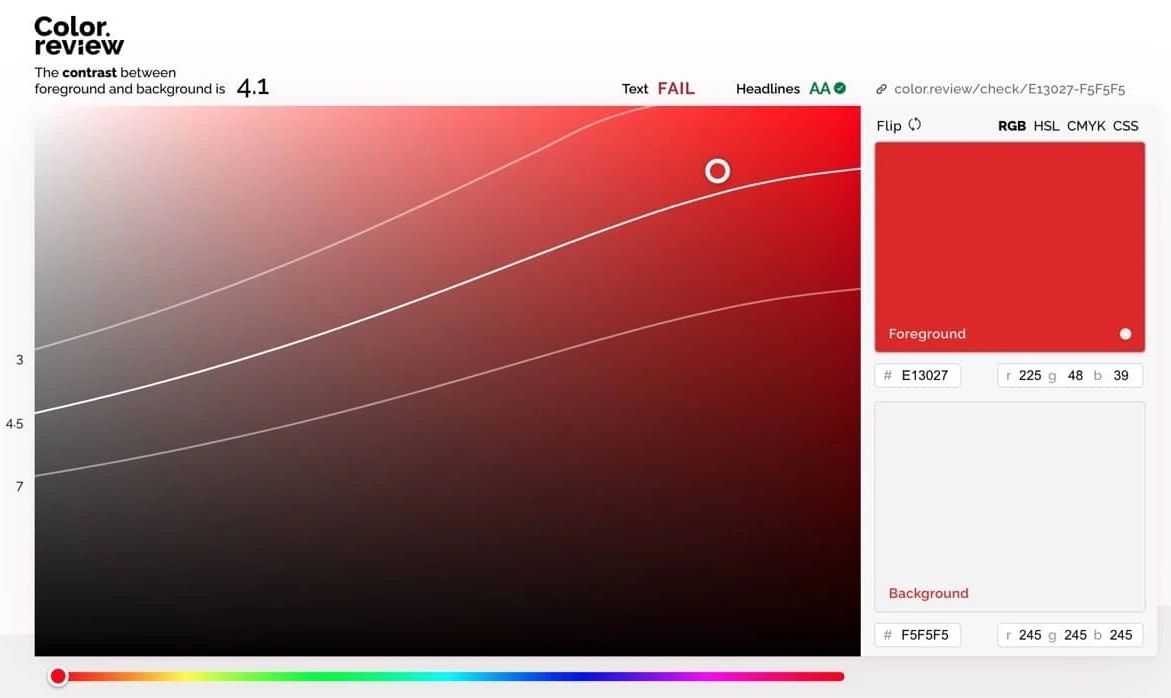Screen dimensions: 1171x698
Task: Switch color mode to HSL
Action: click(1046, 126)
